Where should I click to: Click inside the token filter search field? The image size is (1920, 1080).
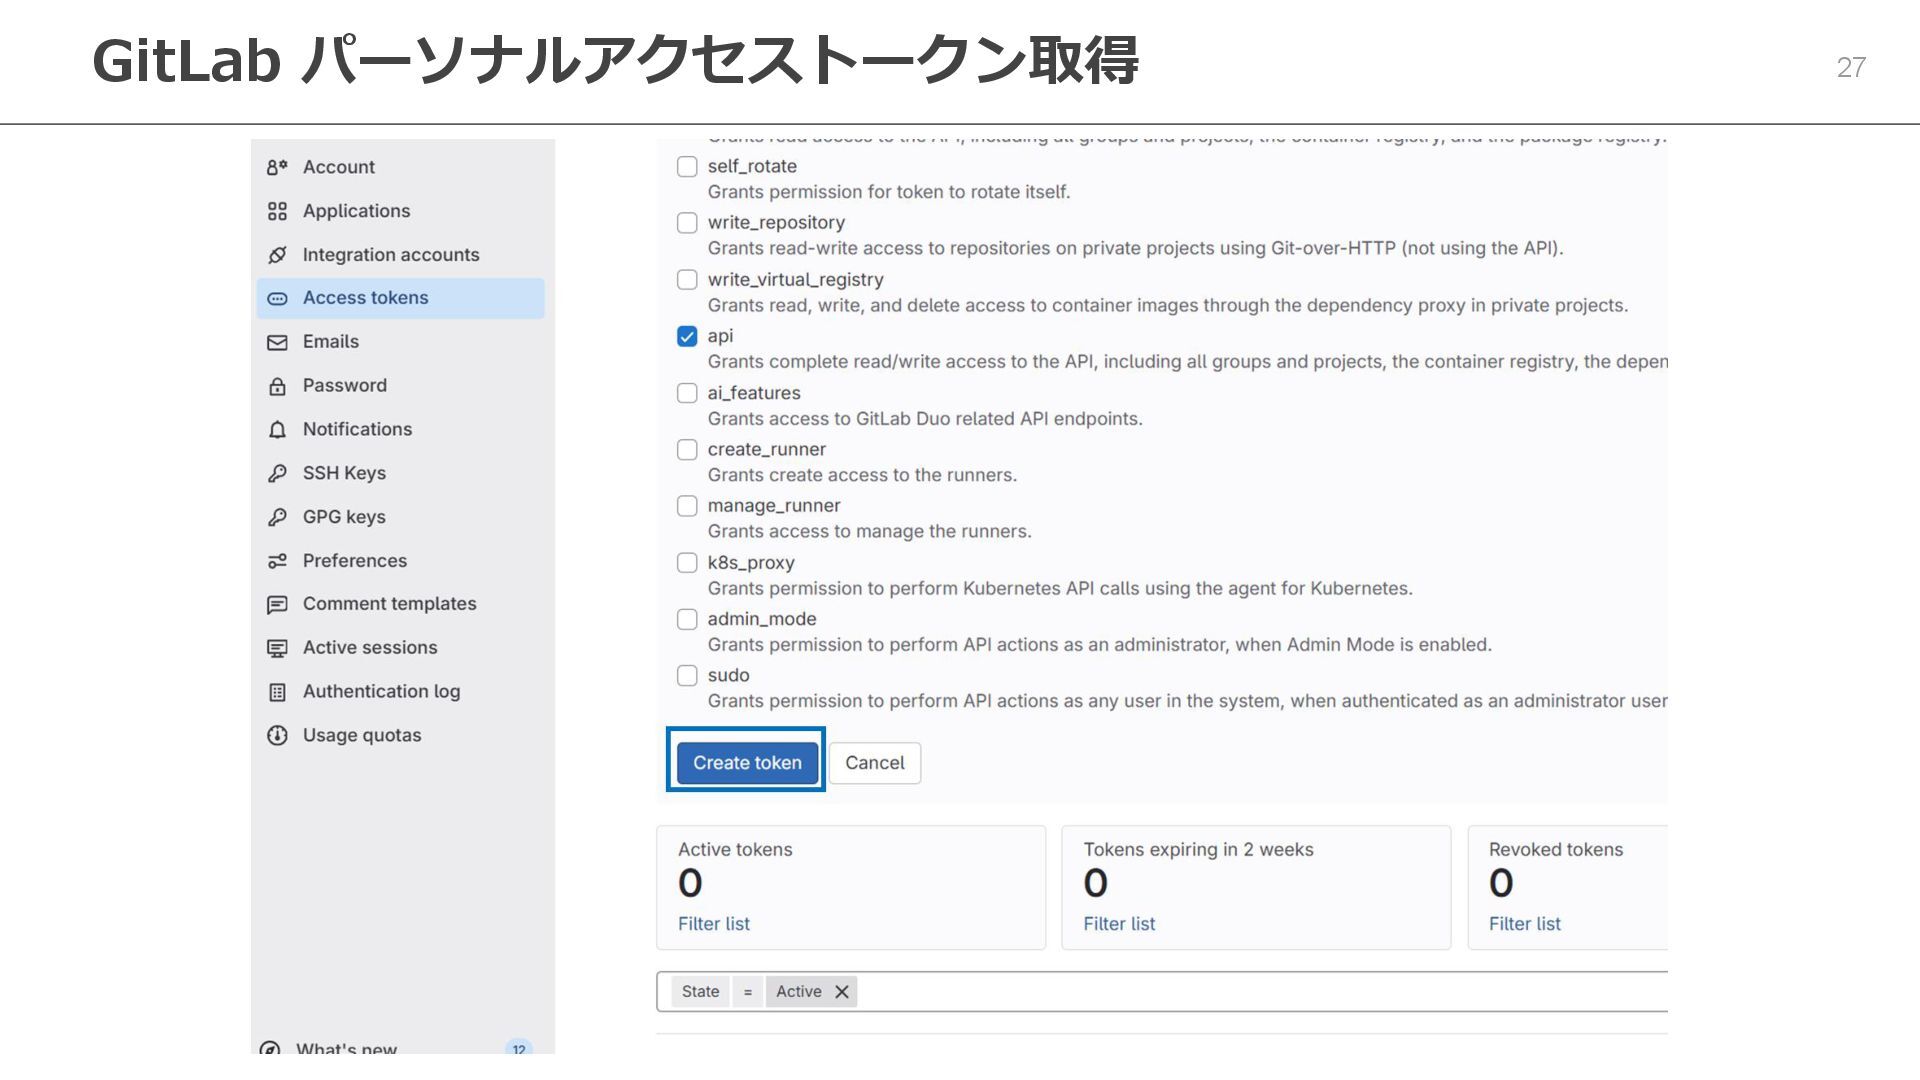tap(1250, 992)
